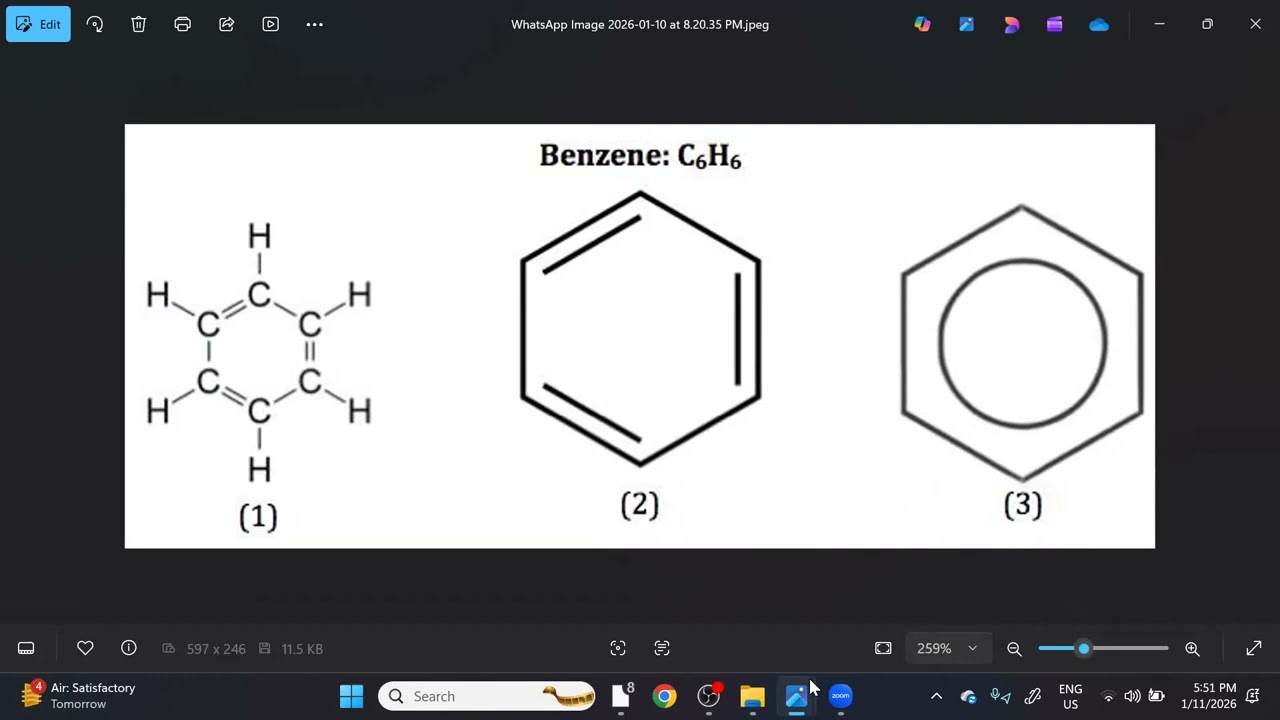The height and width of the screenshot is (720, 1280).
Task: Switch to Photos app in the taskbar
Action: pos(796,696)
